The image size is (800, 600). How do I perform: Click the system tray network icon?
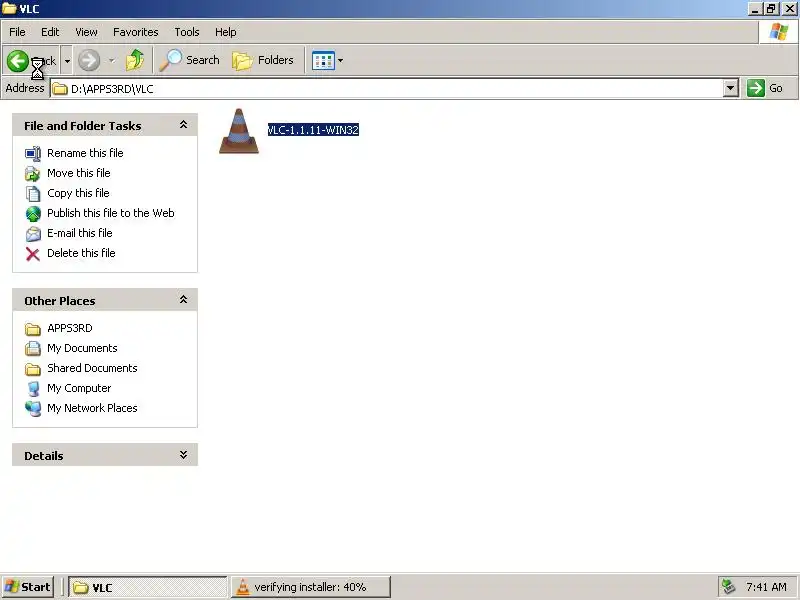(x=728, y=587)
